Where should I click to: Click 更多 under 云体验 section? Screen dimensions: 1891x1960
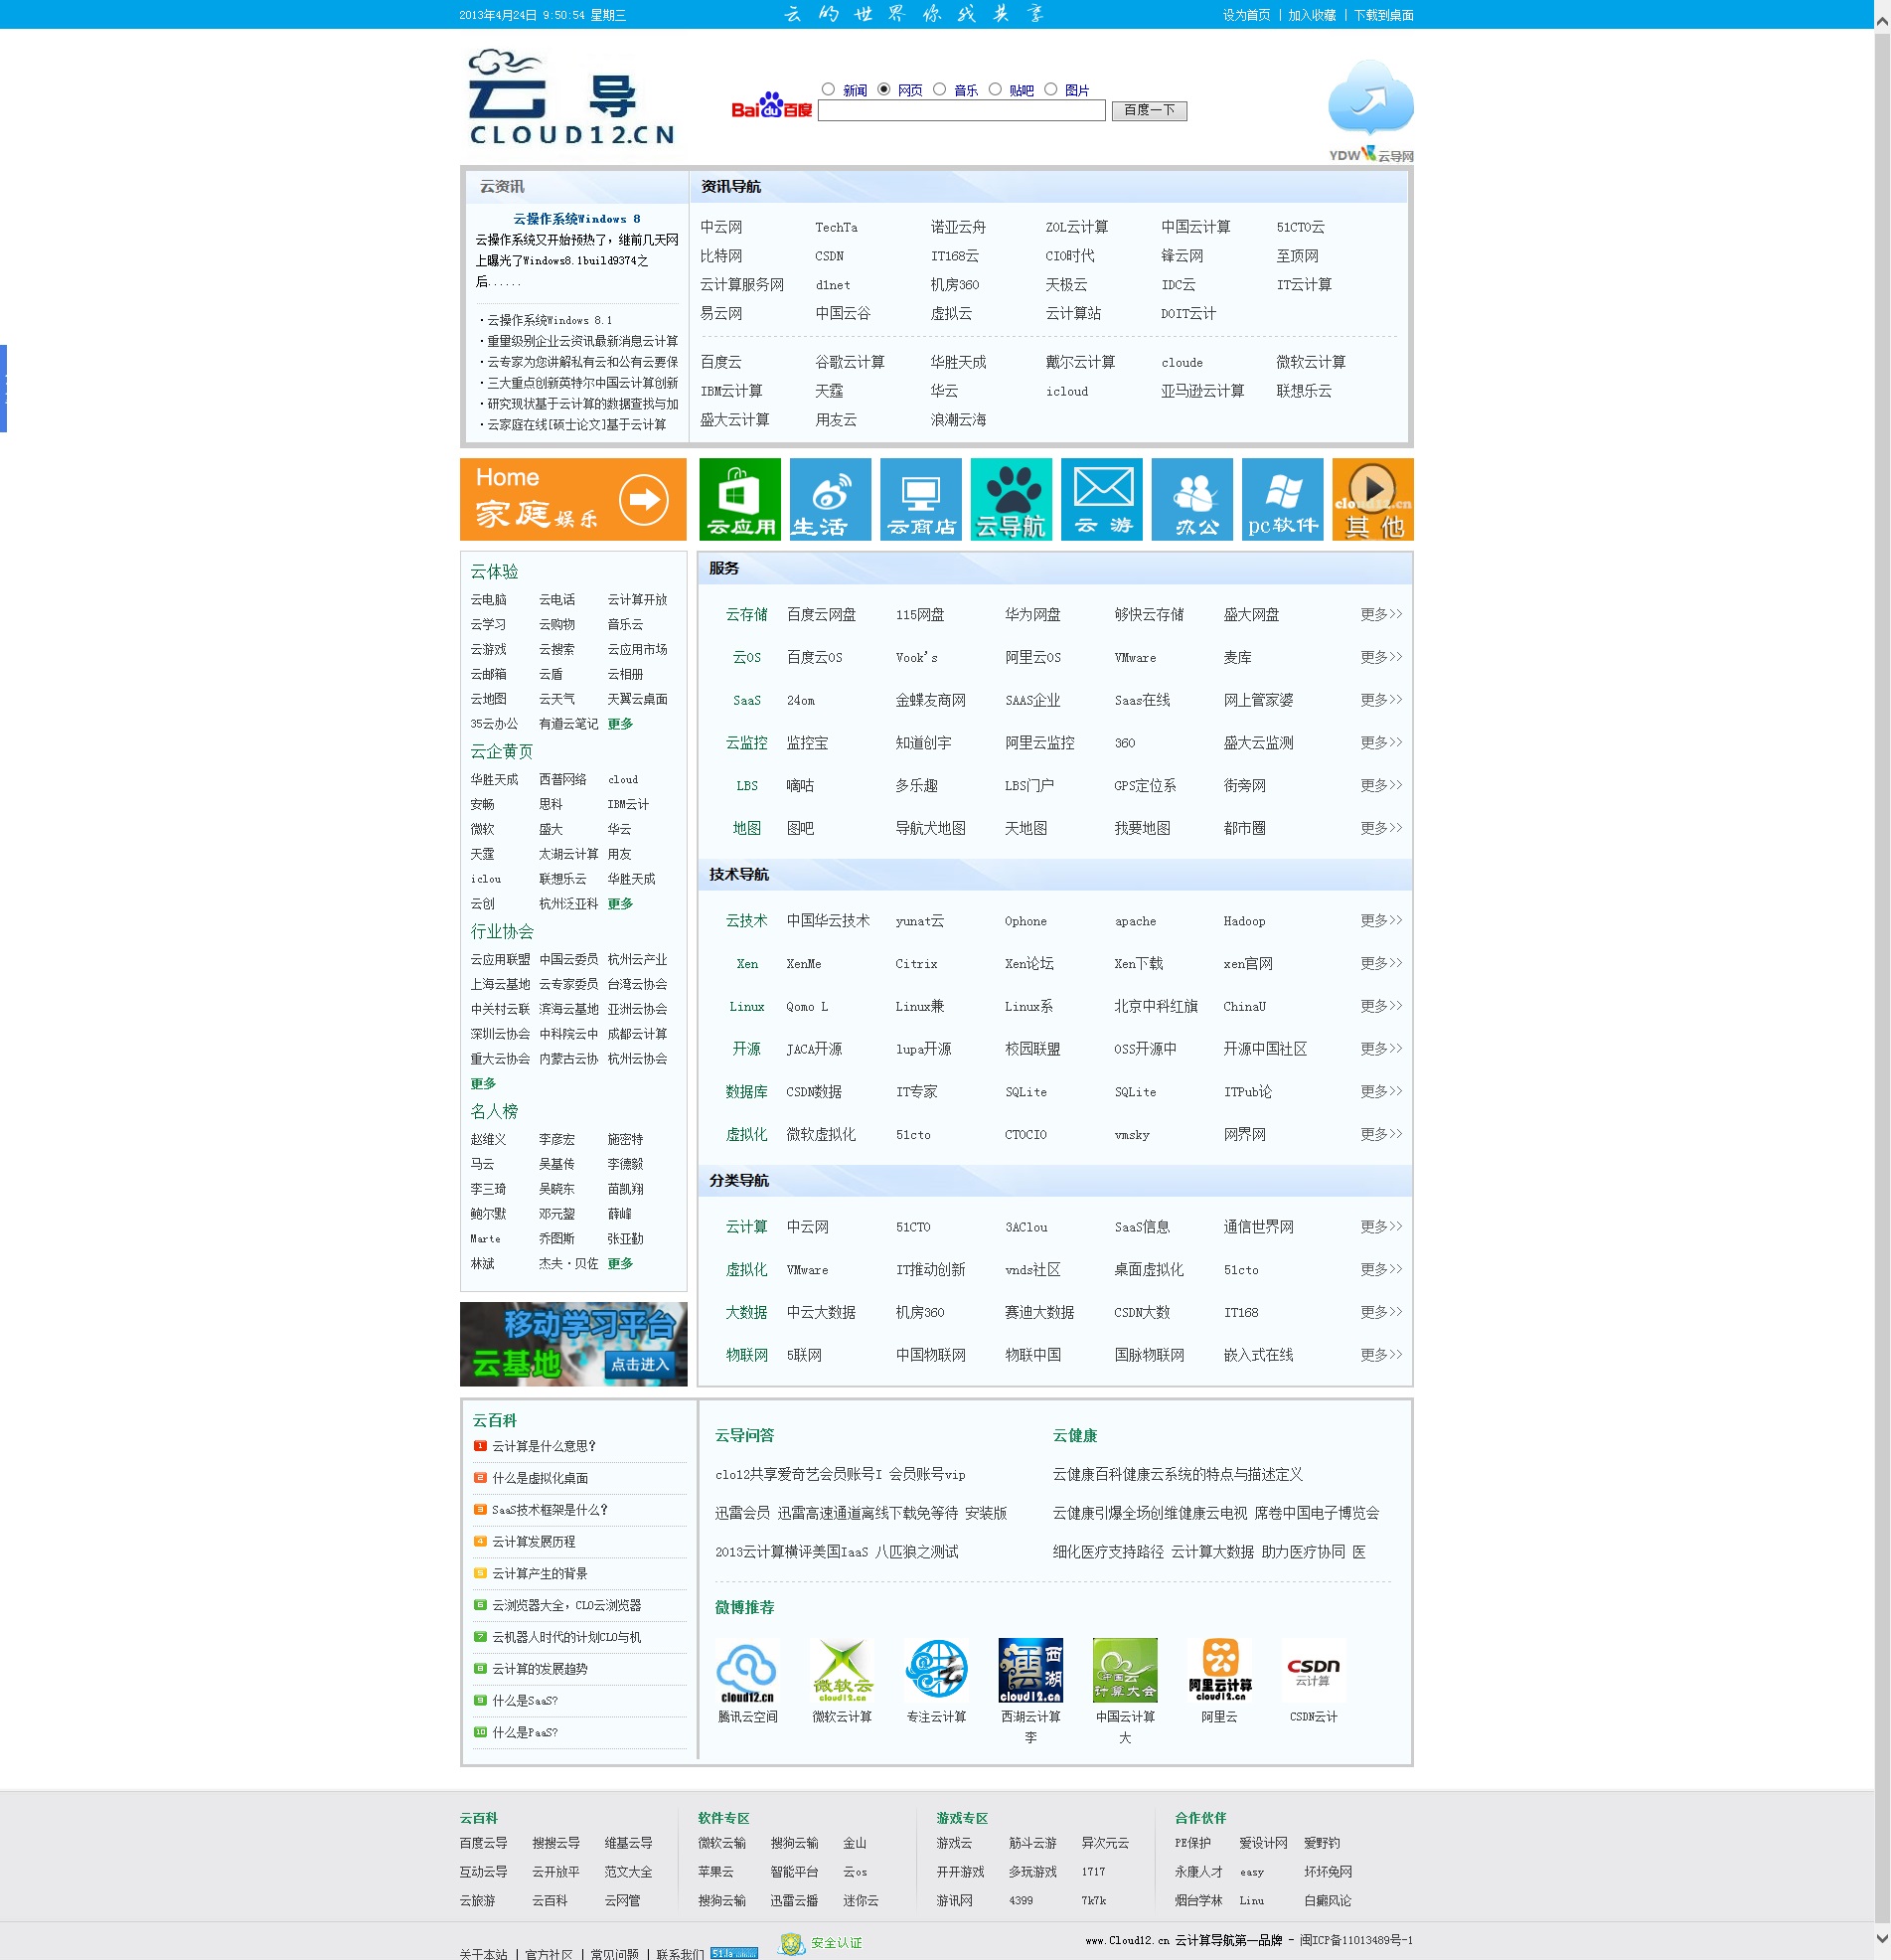[x=620, y=724]
